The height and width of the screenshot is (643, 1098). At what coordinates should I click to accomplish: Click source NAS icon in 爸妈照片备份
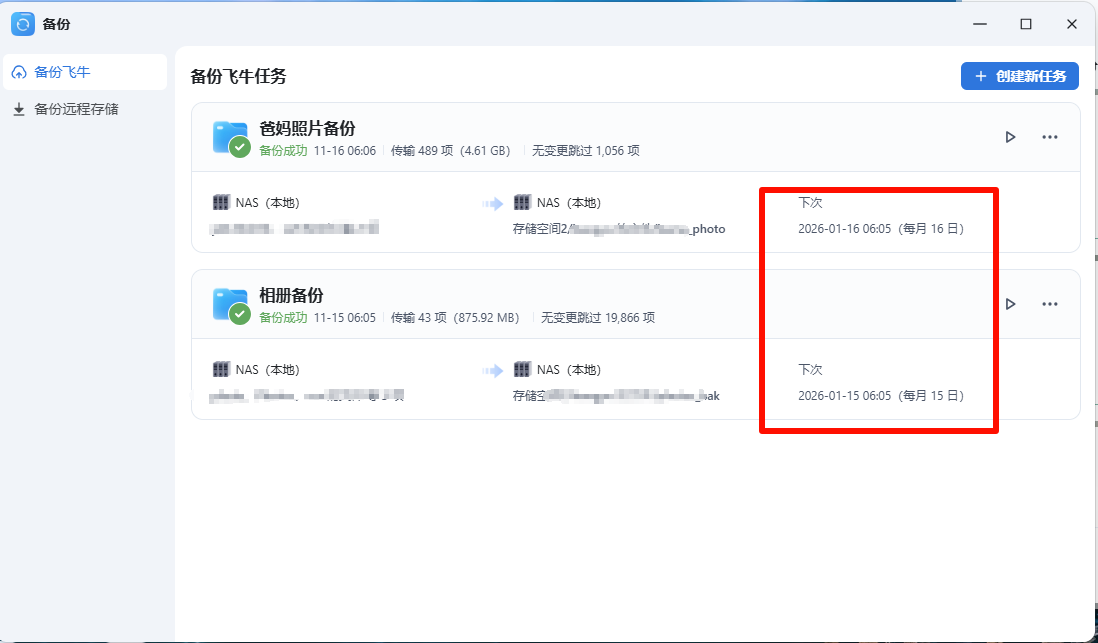[x=221, y=202]
